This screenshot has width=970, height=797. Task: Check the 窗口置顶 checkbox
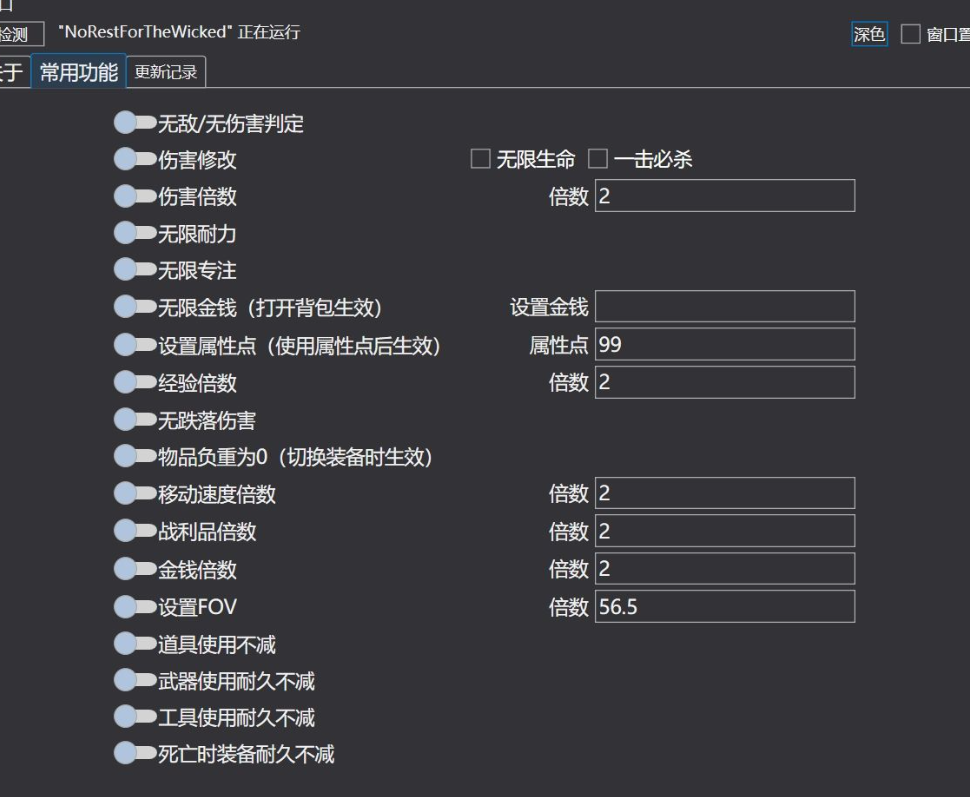click(x=910, y=34)
